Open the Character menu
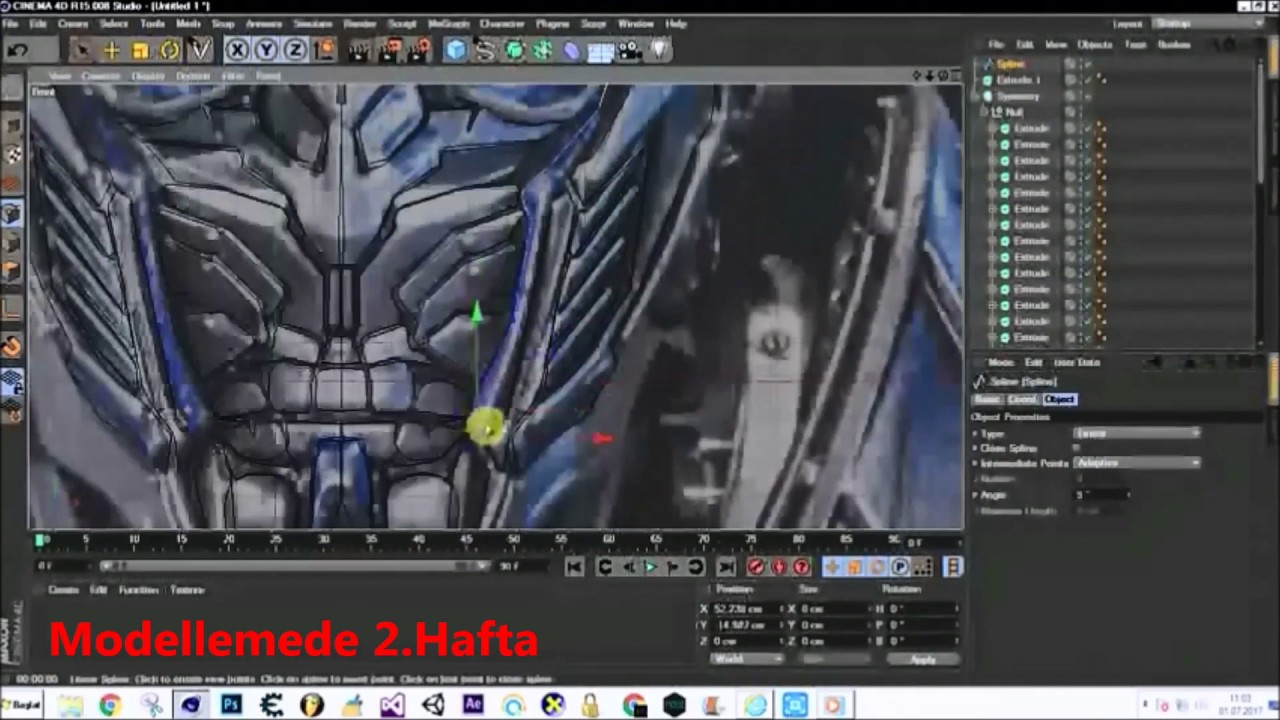 504,23
